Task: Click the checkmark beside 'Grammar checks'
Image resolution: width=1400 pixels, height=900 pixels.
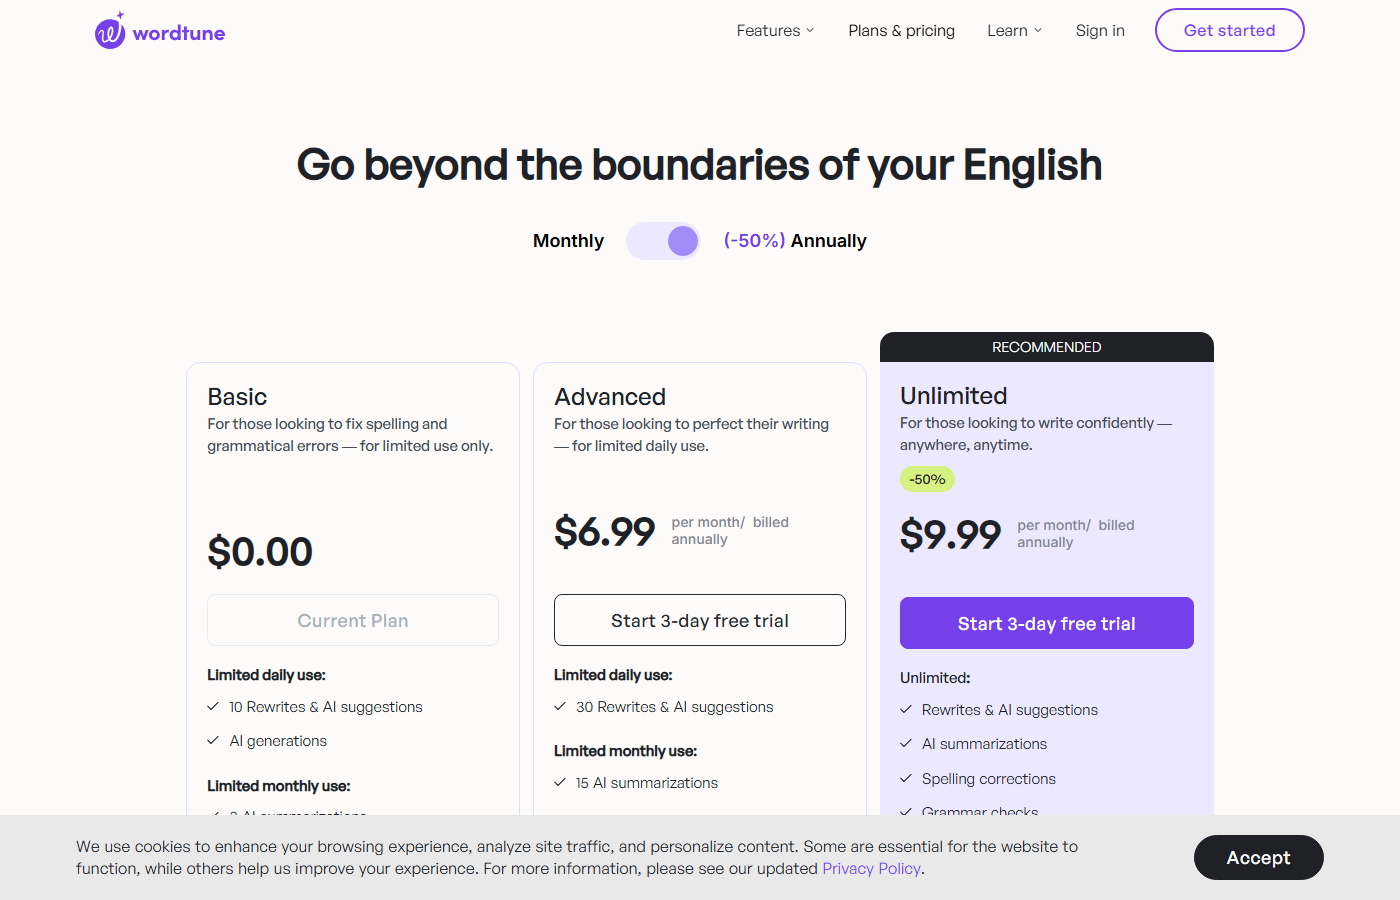Action: 908,812
